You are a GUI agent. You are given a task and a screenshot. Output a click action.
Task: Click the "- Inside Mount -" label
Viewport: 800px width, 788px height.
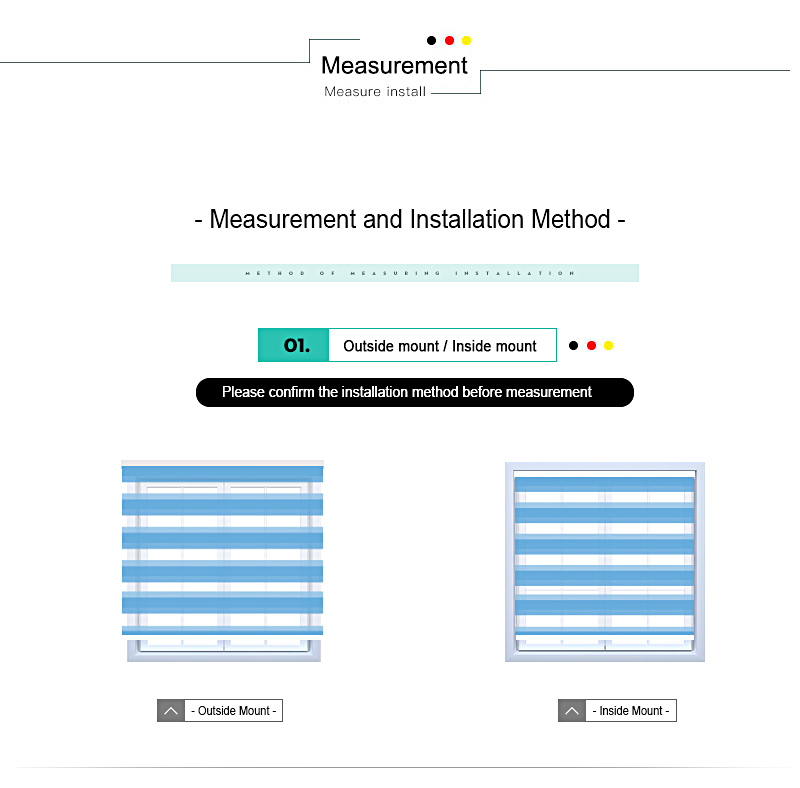pos(631,711)
